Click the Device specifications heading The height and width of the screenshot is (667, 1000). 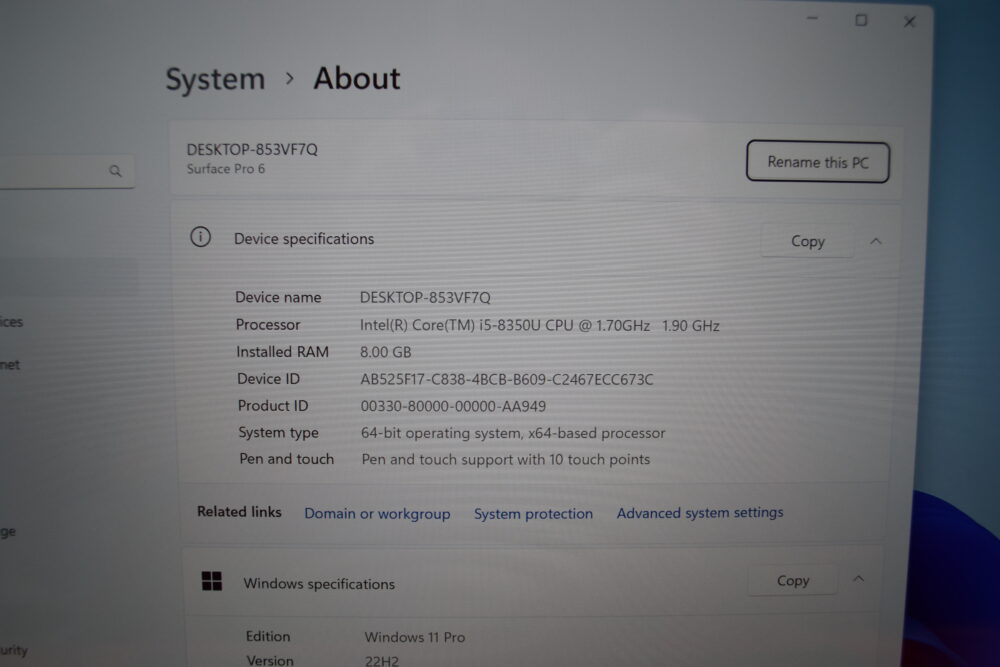tap(304, 239)
